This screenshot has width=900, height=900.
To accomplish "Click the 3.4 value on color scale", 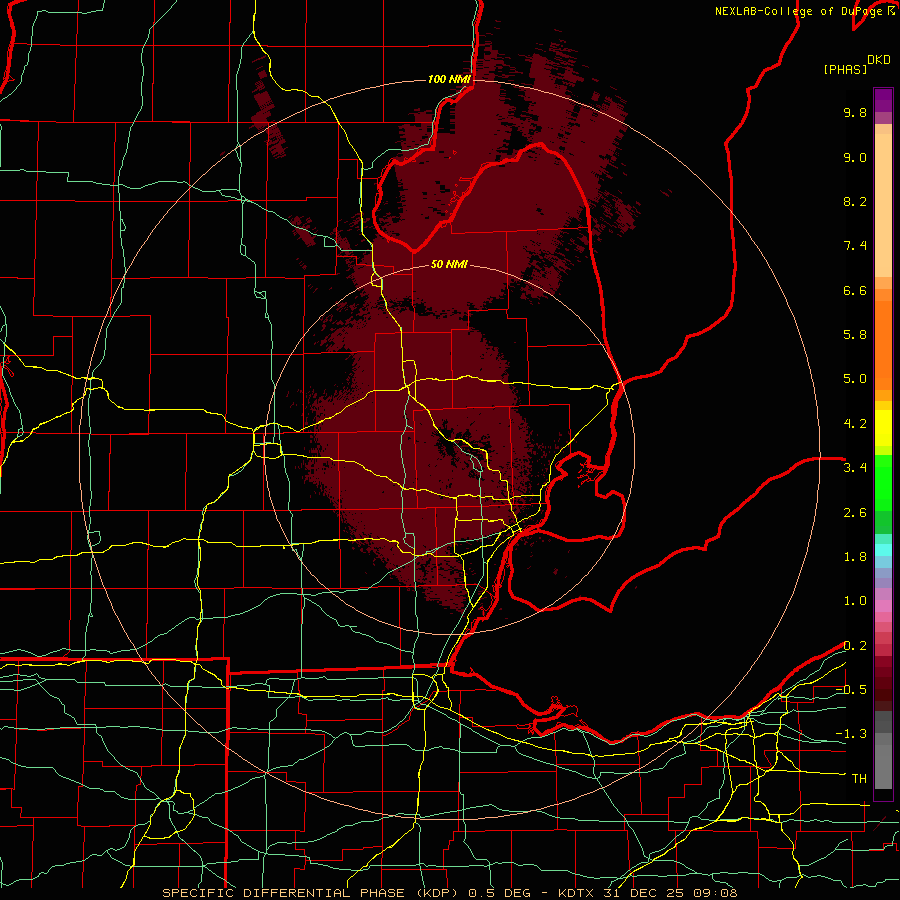I will pos(855,468).
